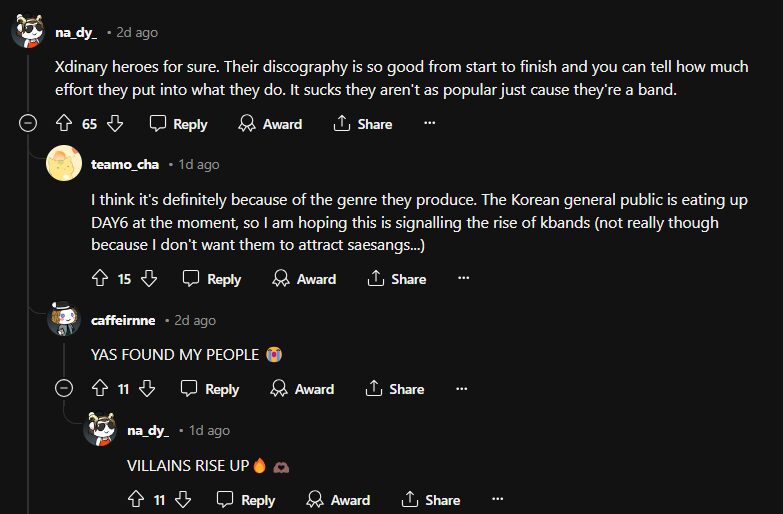Viewport: 783px width, 514px height.
Task: Upvote the VILLAINS RISE UP reply
Action: [136, 499]
